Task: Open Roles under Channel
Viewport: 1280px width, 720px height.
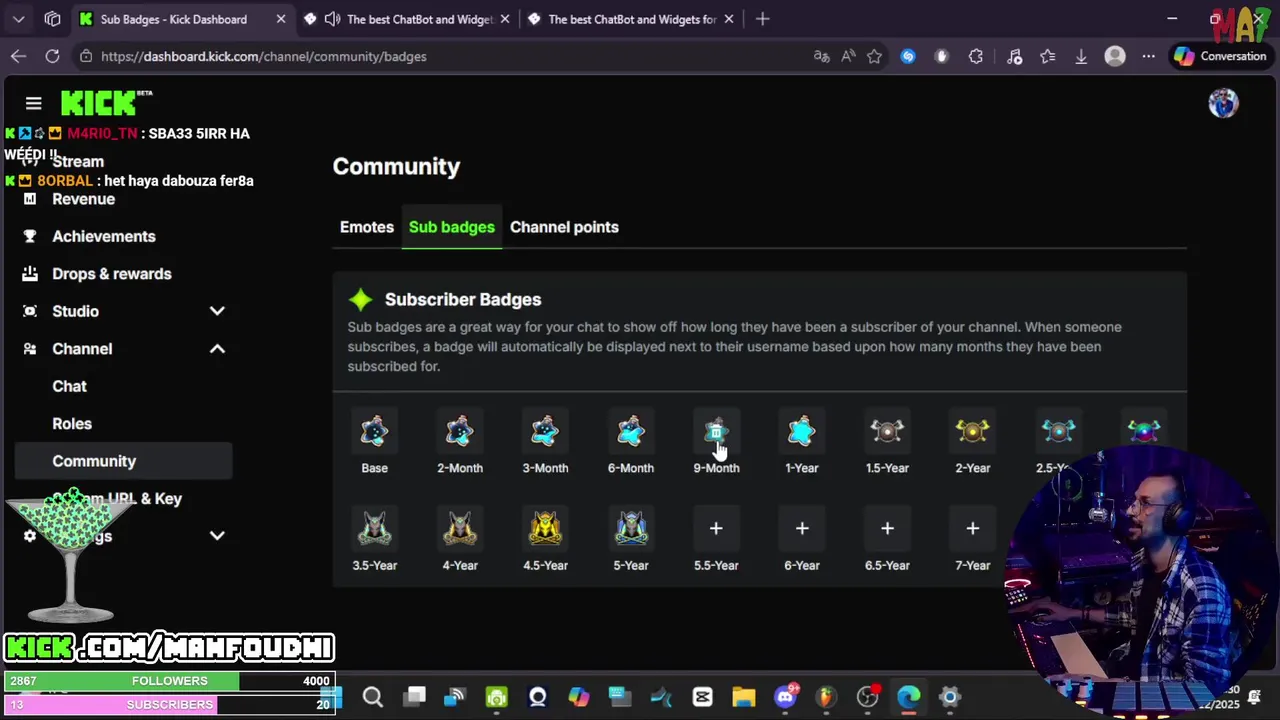Action: (x=72, y=424)
